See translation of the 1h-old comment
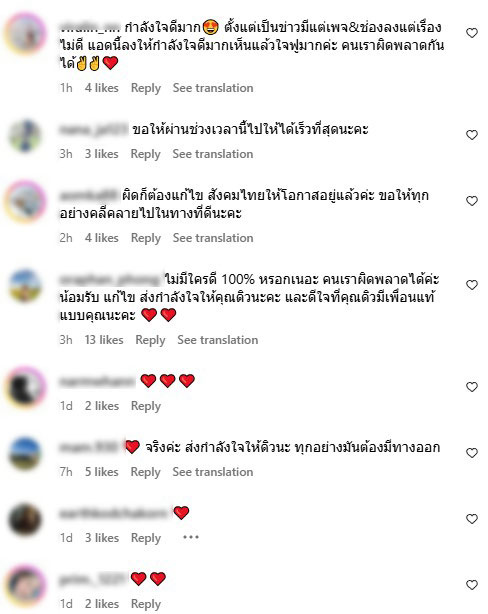 [213, 88]
